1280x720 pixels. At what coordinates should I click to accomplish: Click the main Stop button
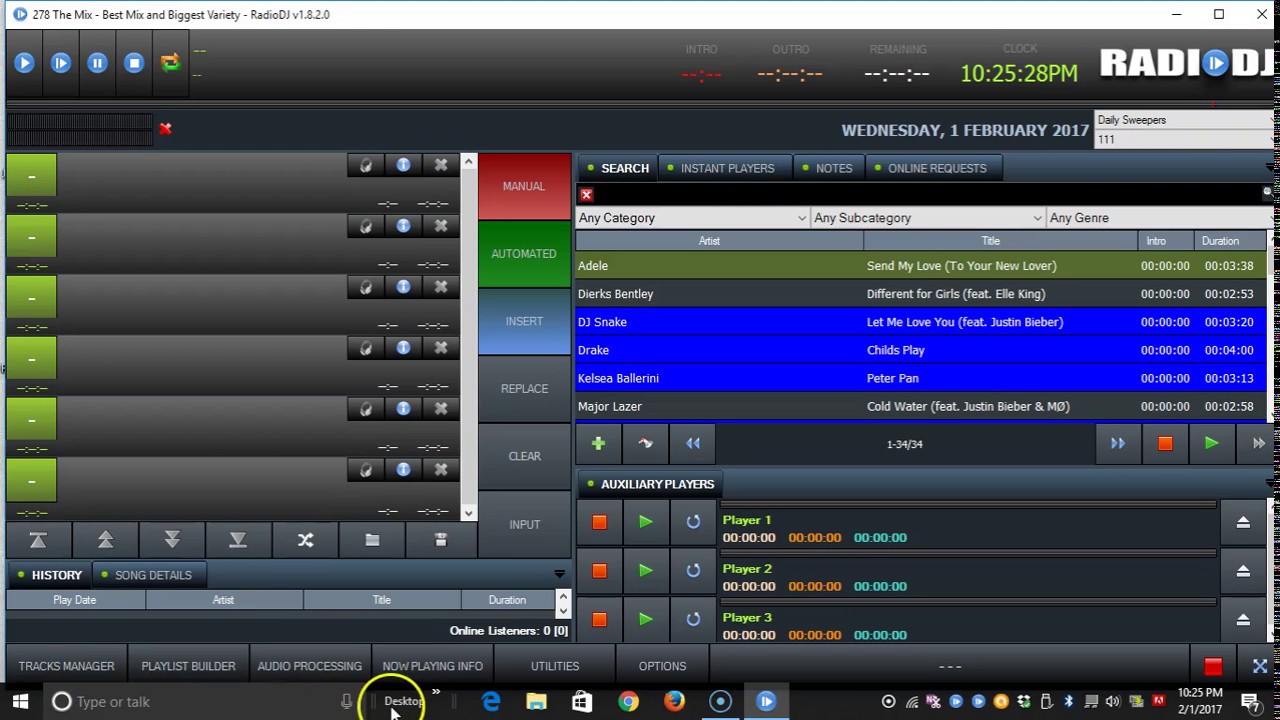134,63
